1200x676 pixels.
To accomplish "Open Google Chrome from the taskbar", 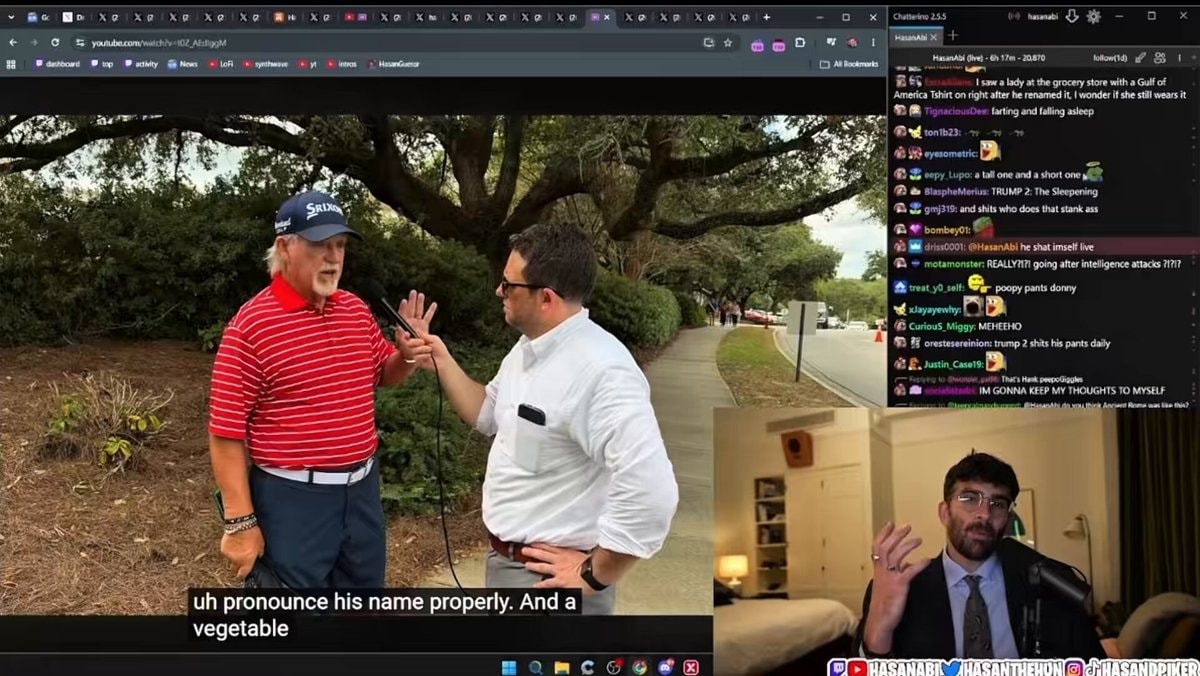I will coord(639,667).
